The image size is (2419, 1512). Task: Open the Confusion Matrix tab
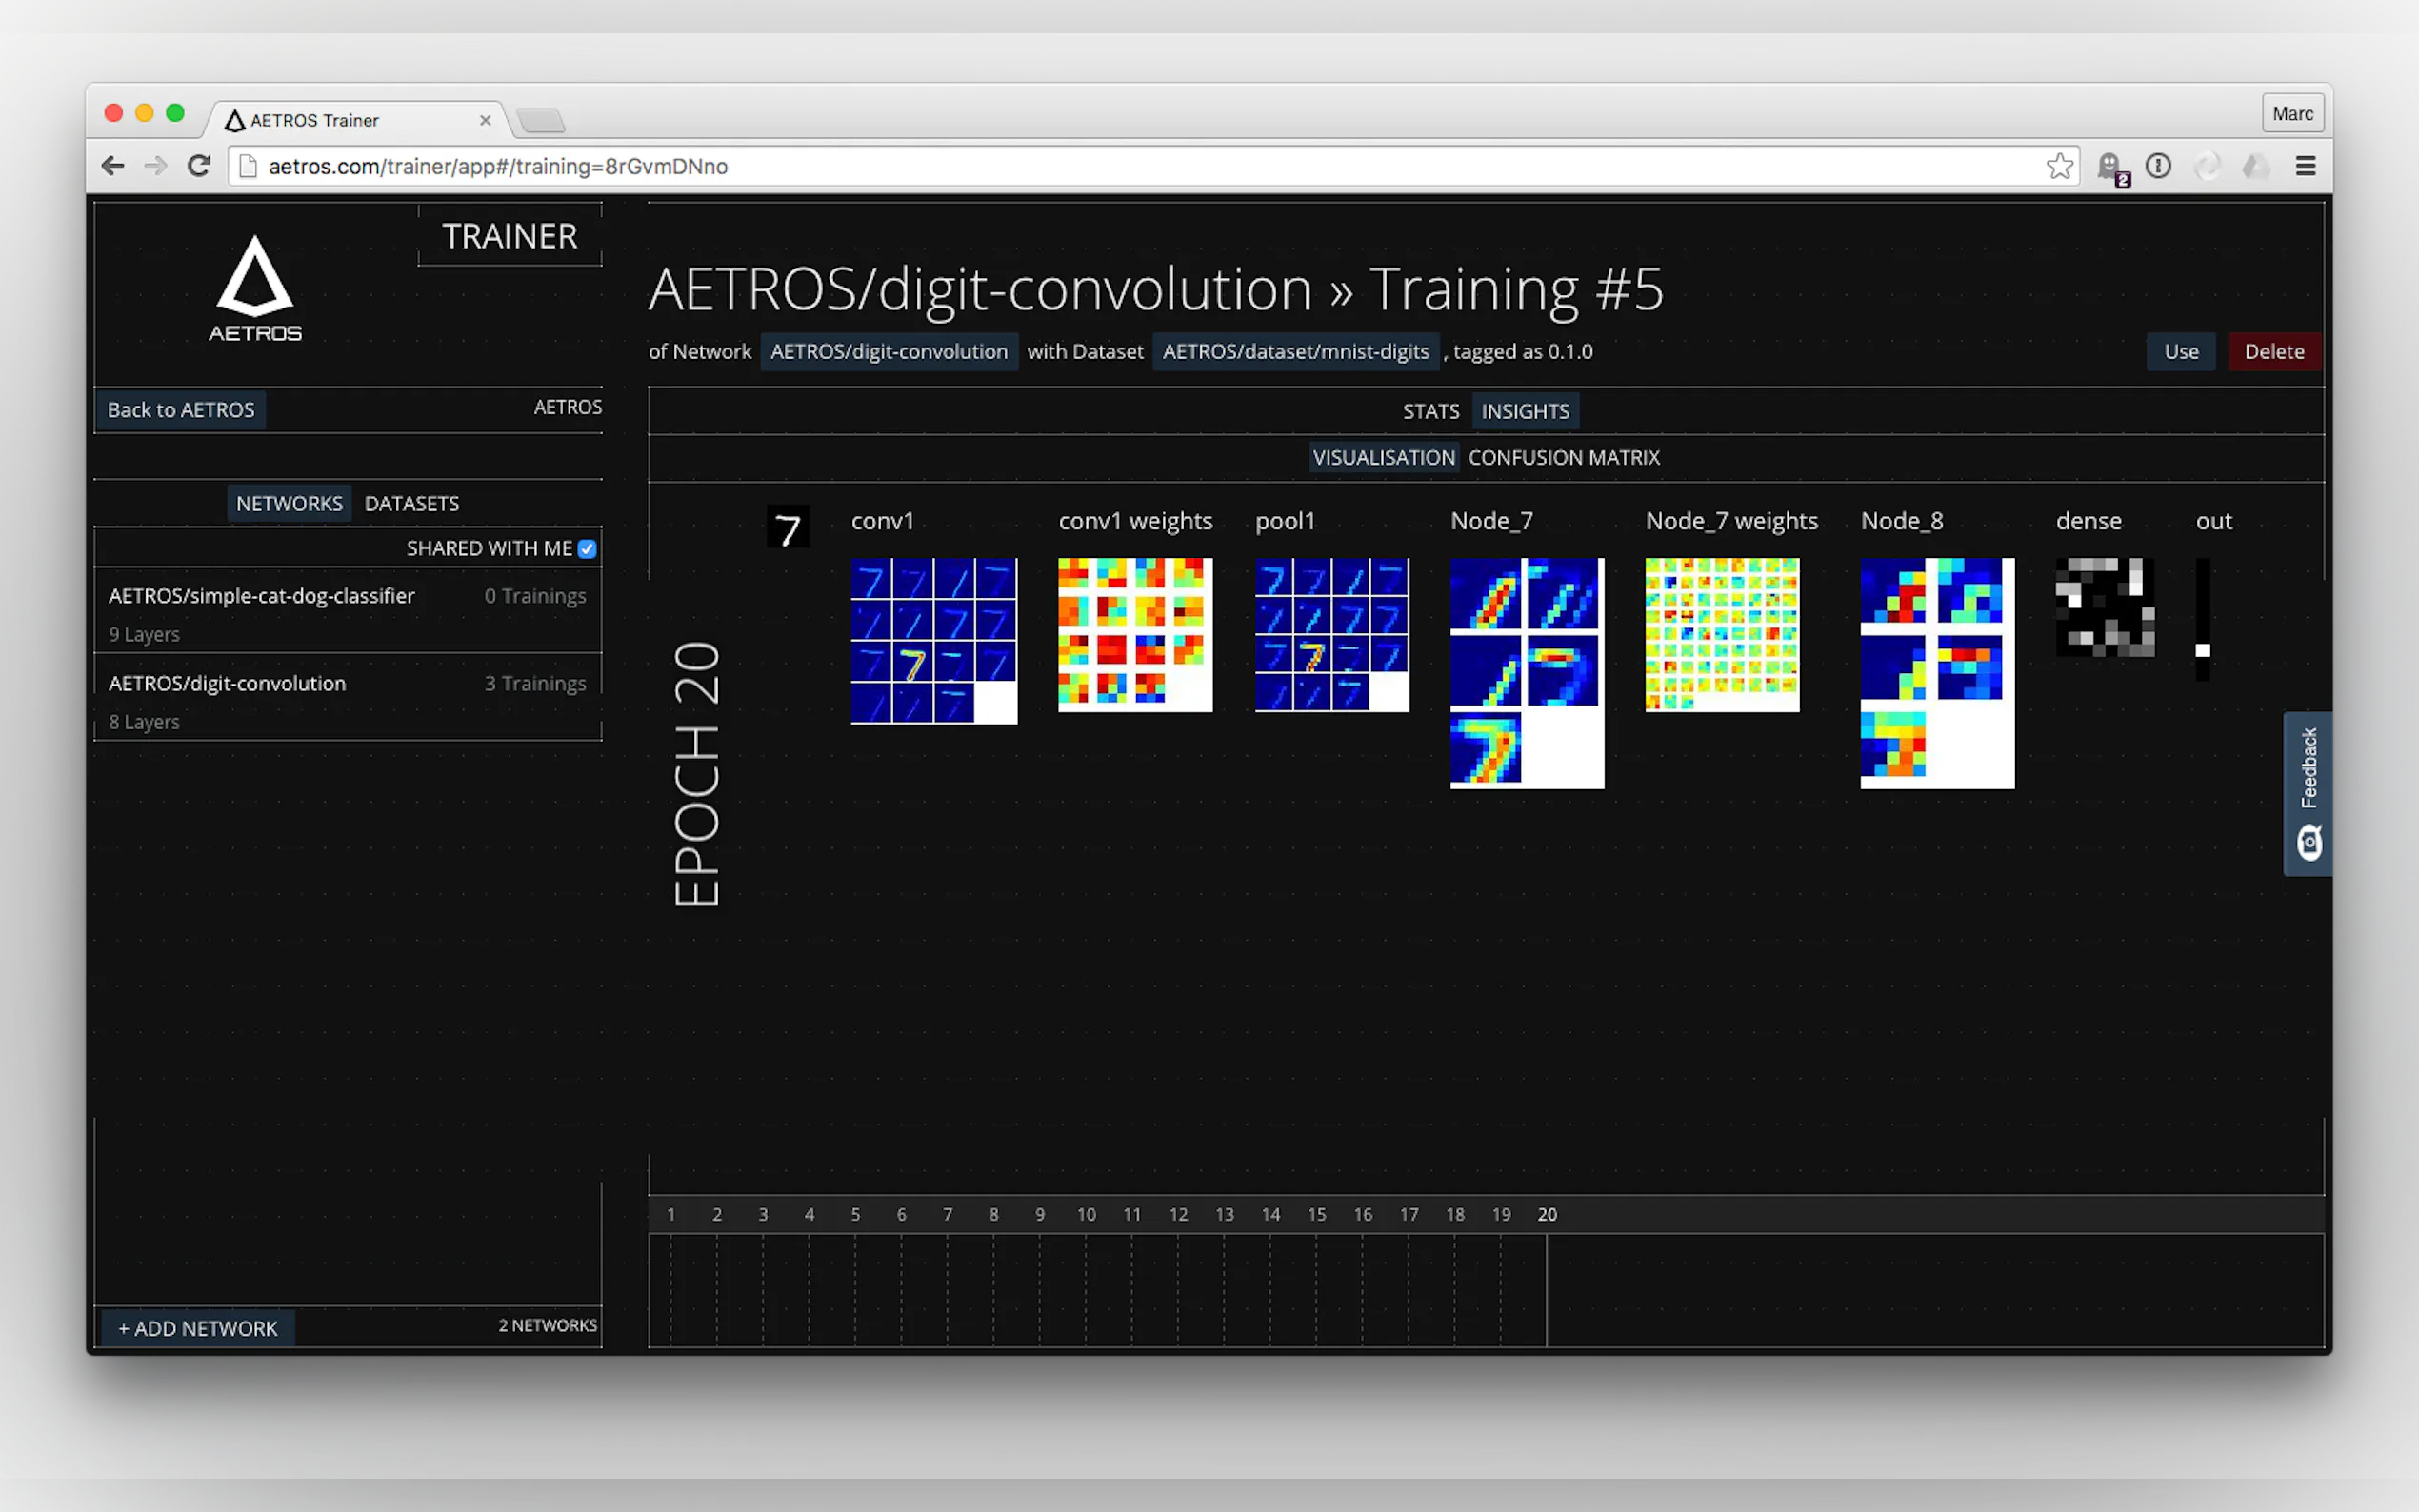[x=1563, y=458]
